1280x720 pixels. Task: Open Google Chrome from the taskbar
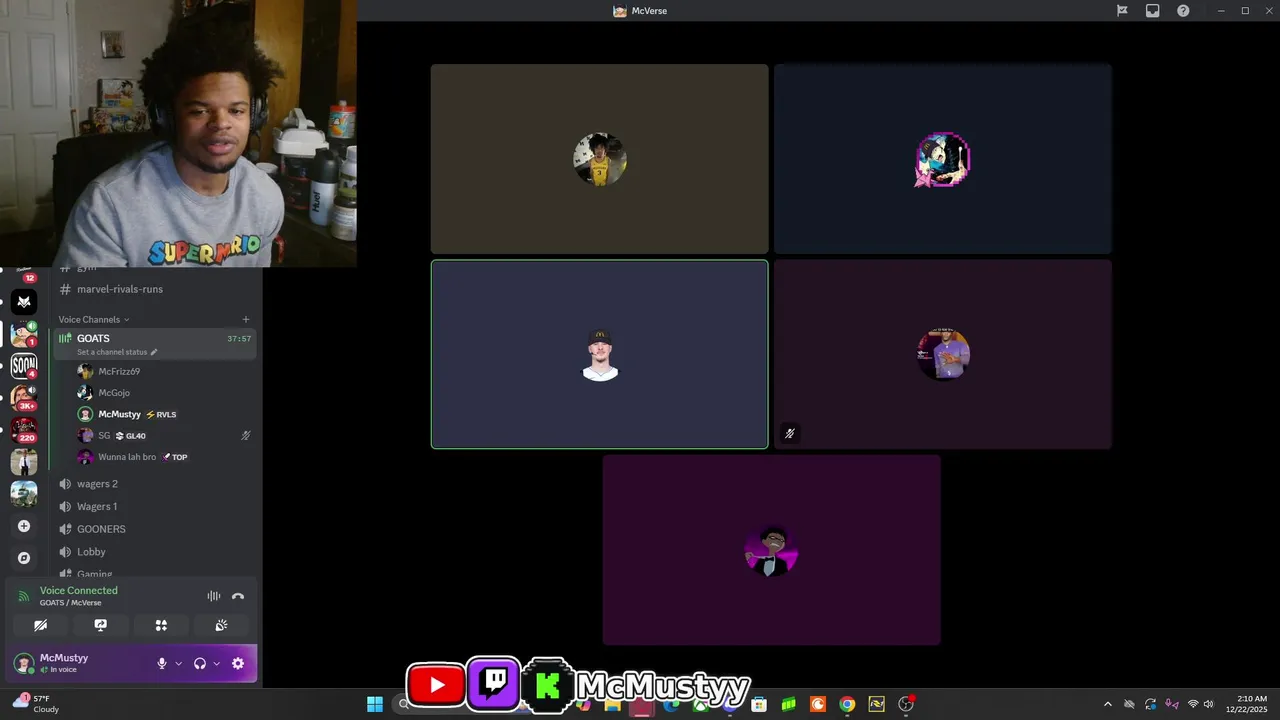(847, 704)
